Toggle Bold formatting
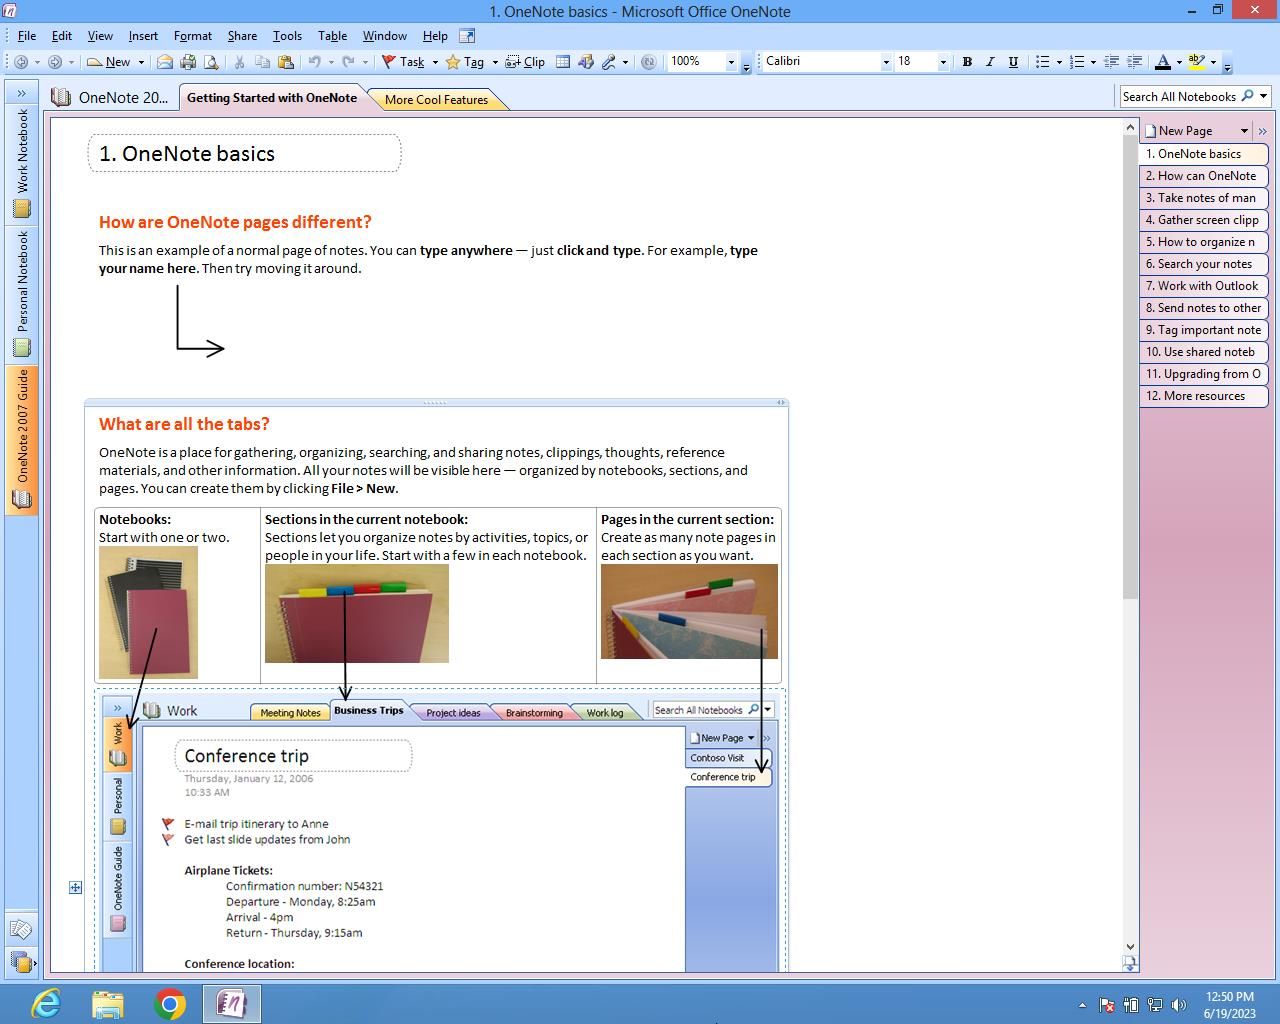 point(967,62)
